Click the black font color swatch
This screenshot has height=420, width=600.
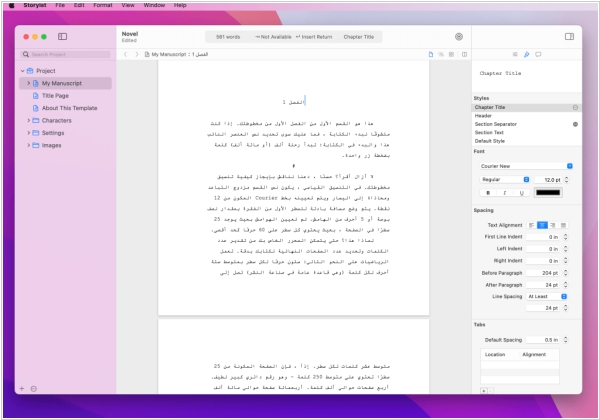pos(548,192)
